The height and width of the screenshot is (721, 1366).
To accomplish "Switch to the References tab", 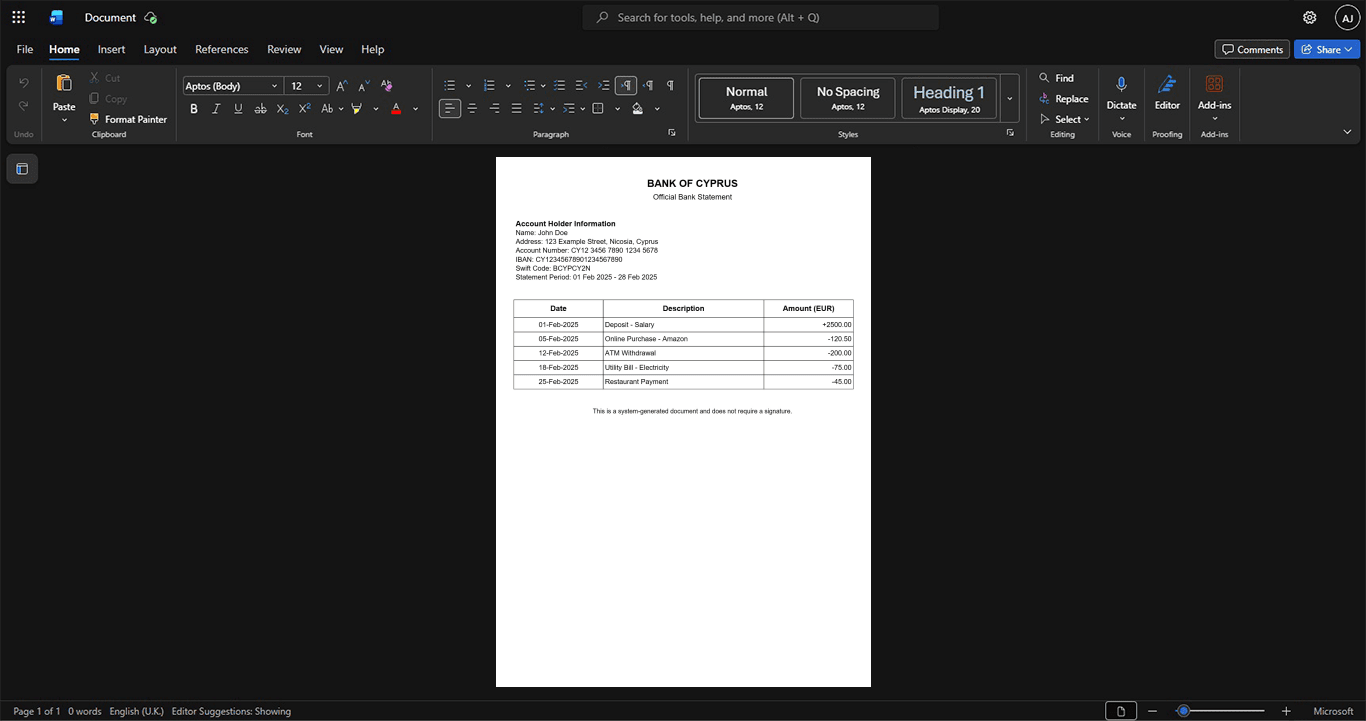I will pyautogui.click(x=222, y=49).
